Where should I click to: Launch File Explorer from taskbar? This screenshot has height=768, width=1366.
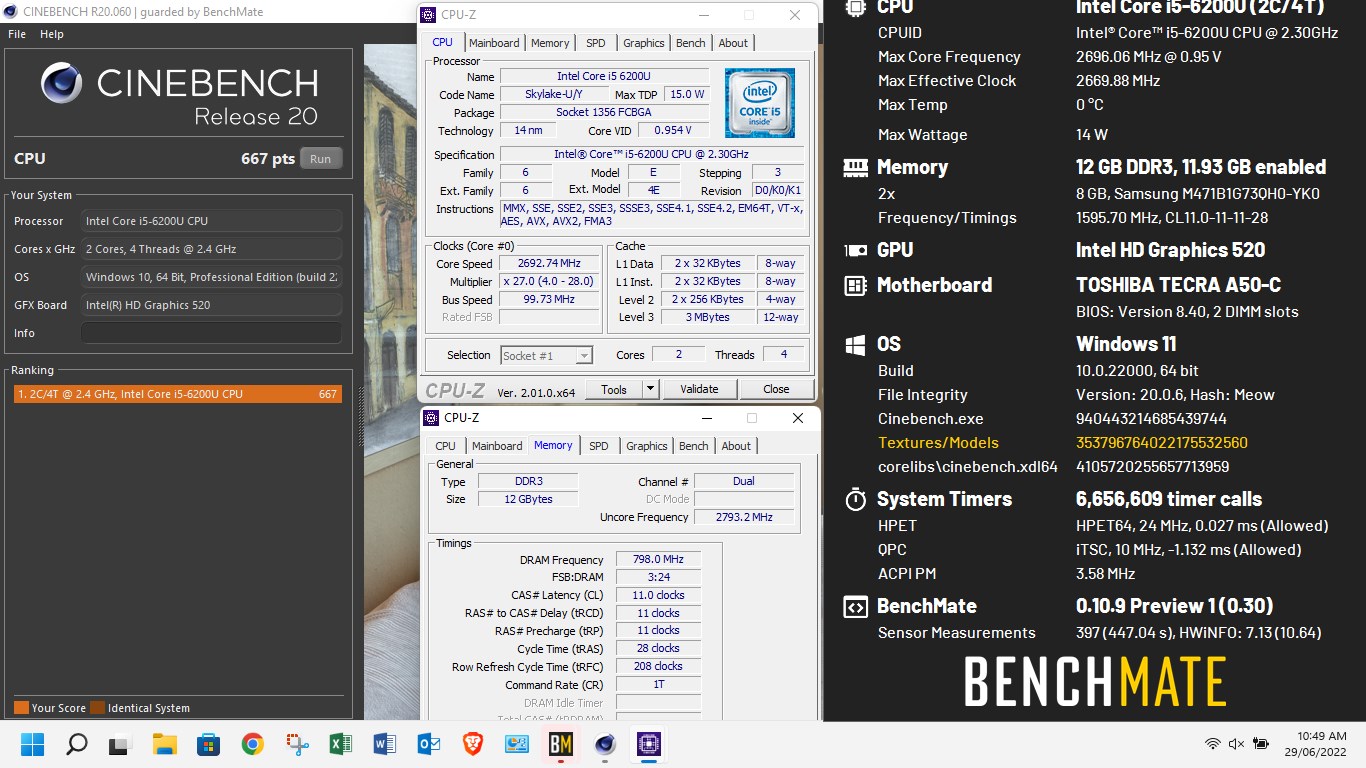coord(164,744)
